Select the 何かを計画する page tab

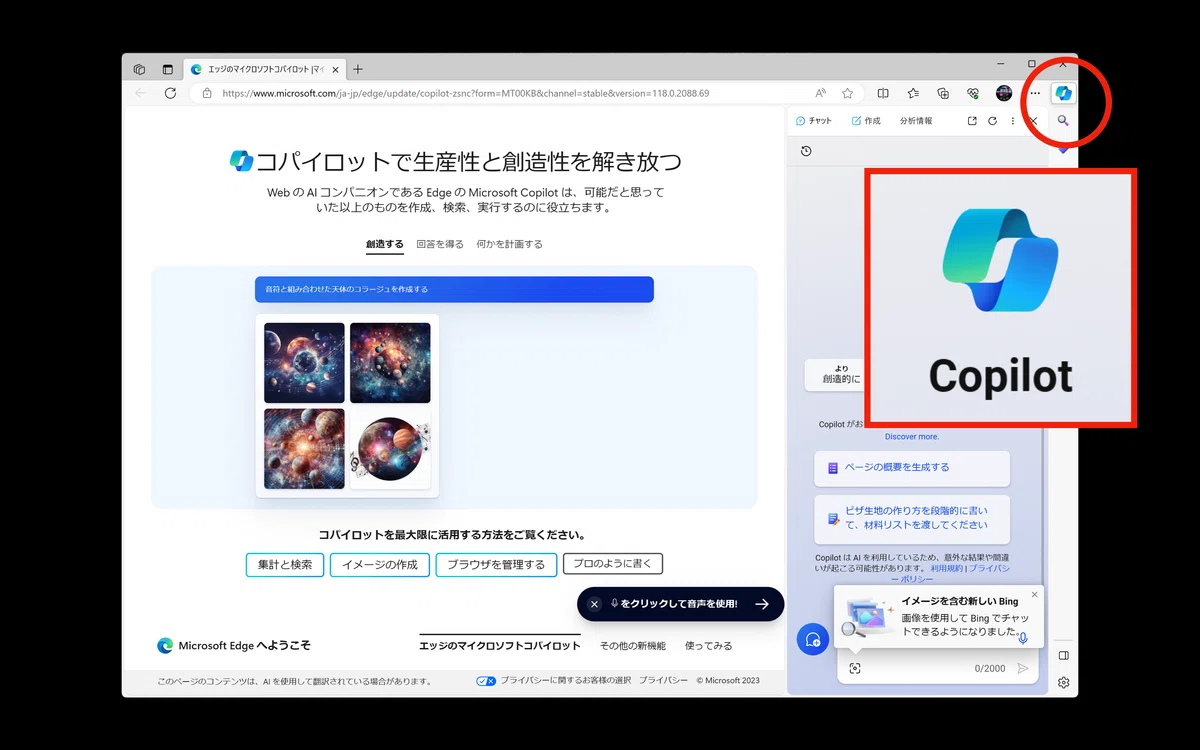(510, 244)
